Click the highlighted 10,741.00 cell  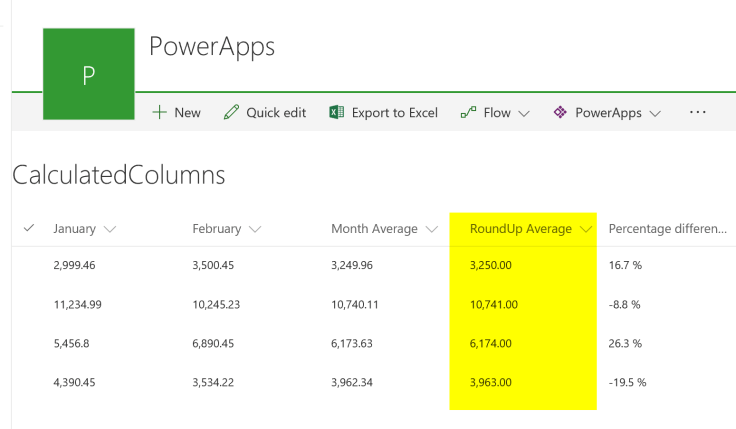(494, 304)
